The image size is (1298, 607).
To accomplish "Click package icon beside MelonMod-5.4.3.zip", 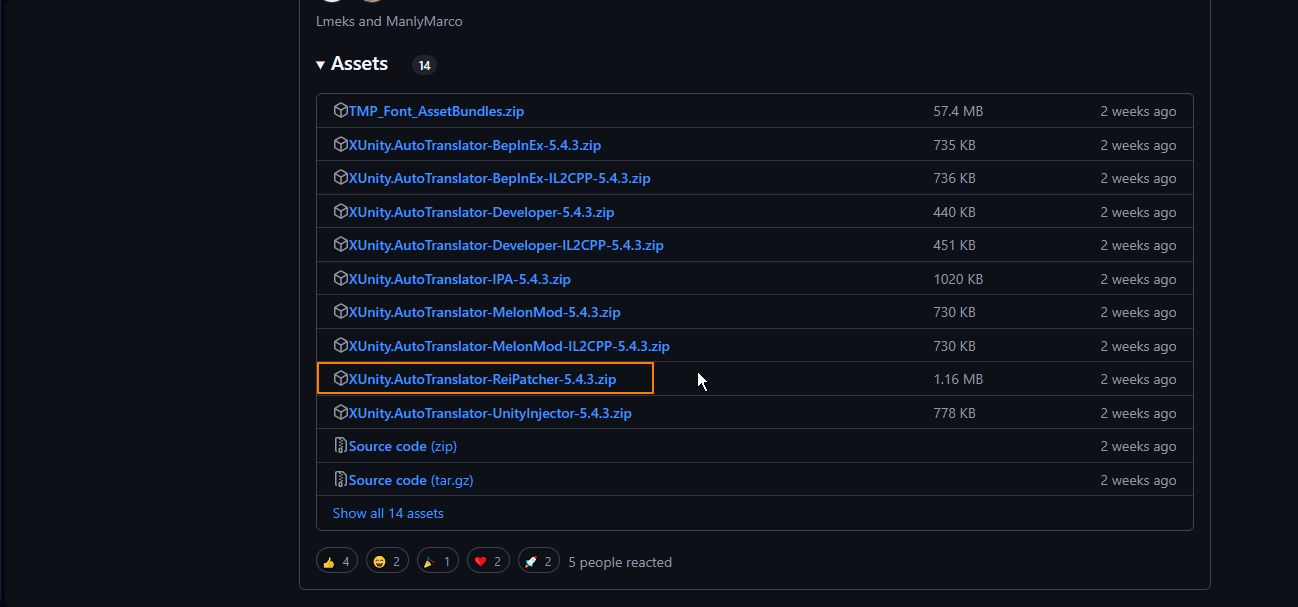I will coord(340,312).
